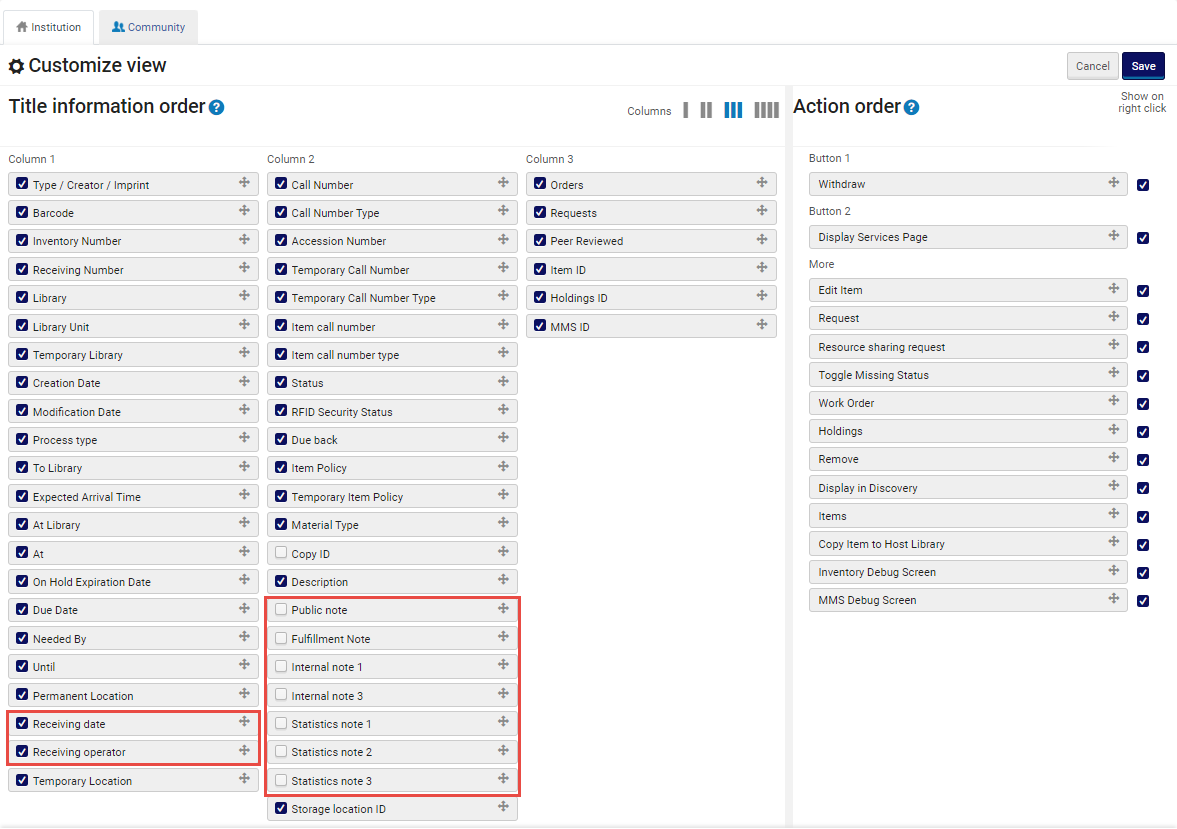Uncheck the Barcode field checkbox
Image resolution: width=1177 pixels, height=829 pixels.
[22, 212]
